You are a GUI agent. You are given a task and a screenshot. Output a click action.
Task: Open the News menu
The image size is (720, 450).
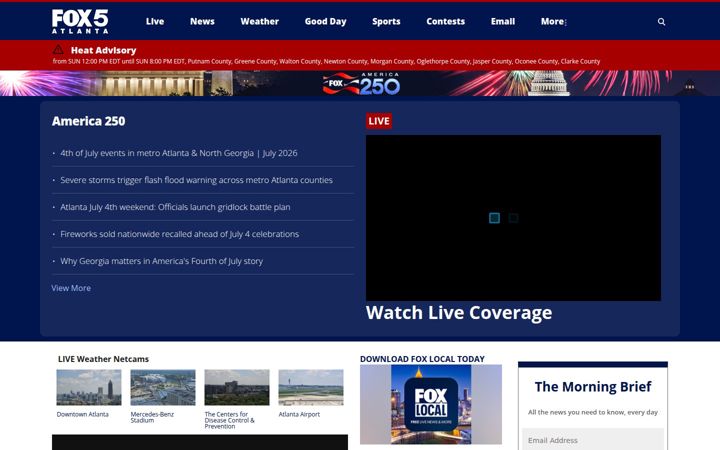click(x=202, y=21)
